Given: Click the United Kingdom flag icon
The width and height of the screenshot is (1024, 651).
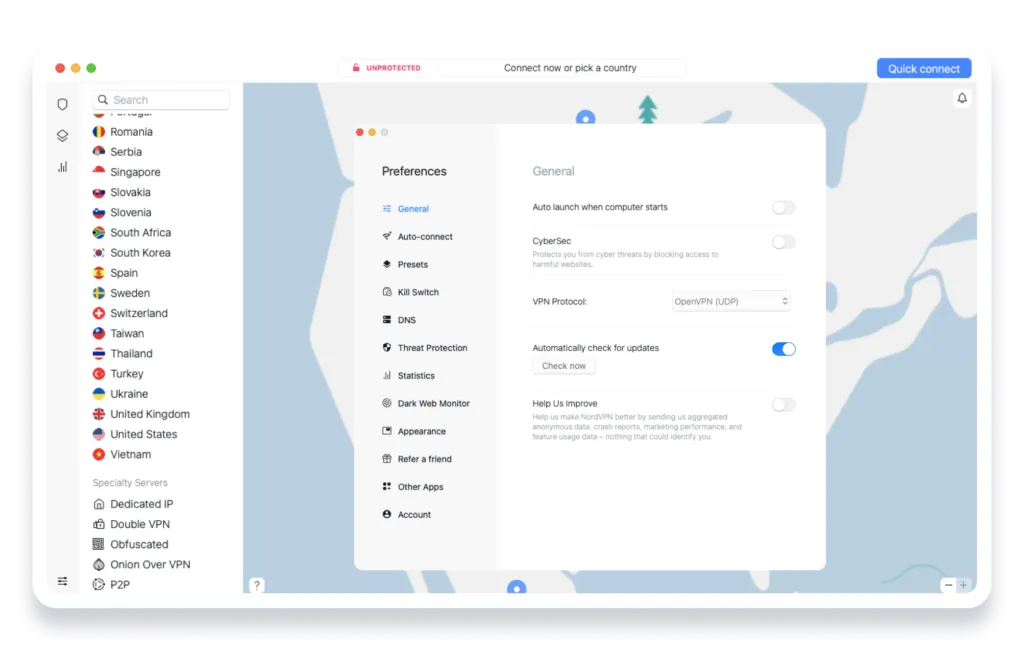Looking at the screenshot, I should [99, 414].
